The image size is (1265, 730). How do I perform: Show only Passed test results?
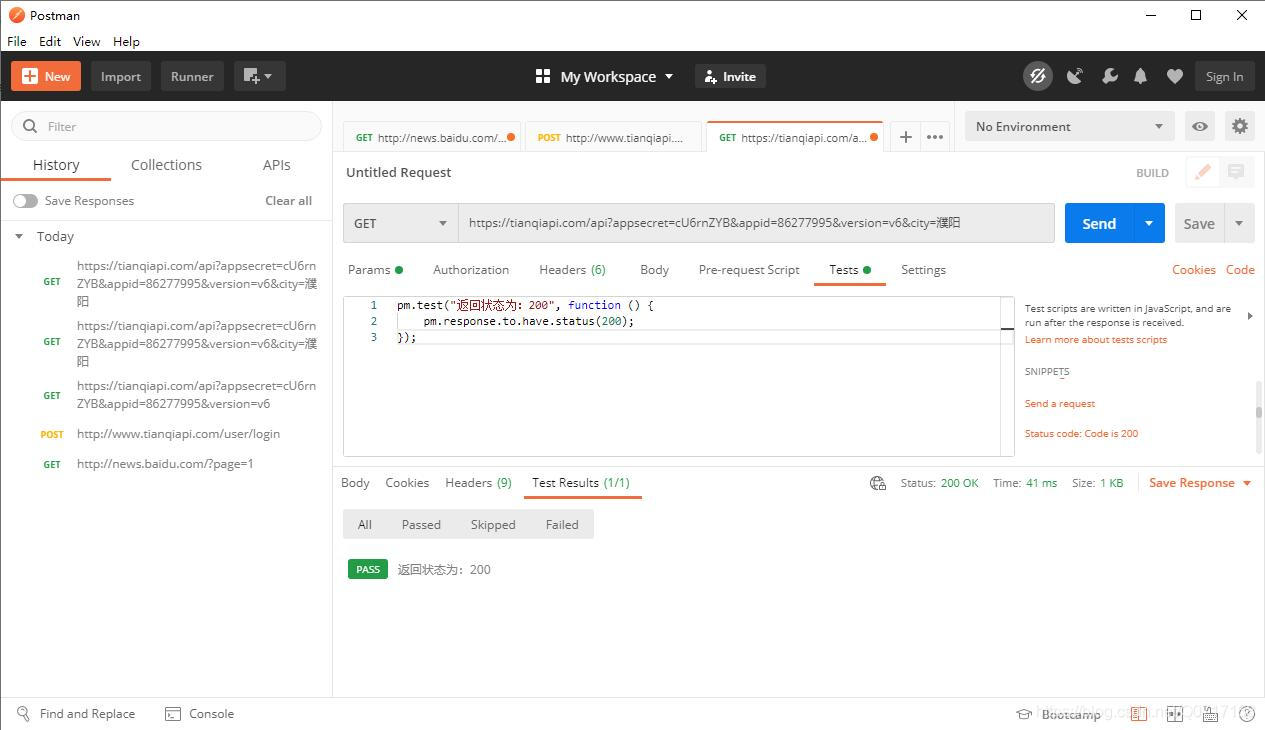[x=421, y=525]
